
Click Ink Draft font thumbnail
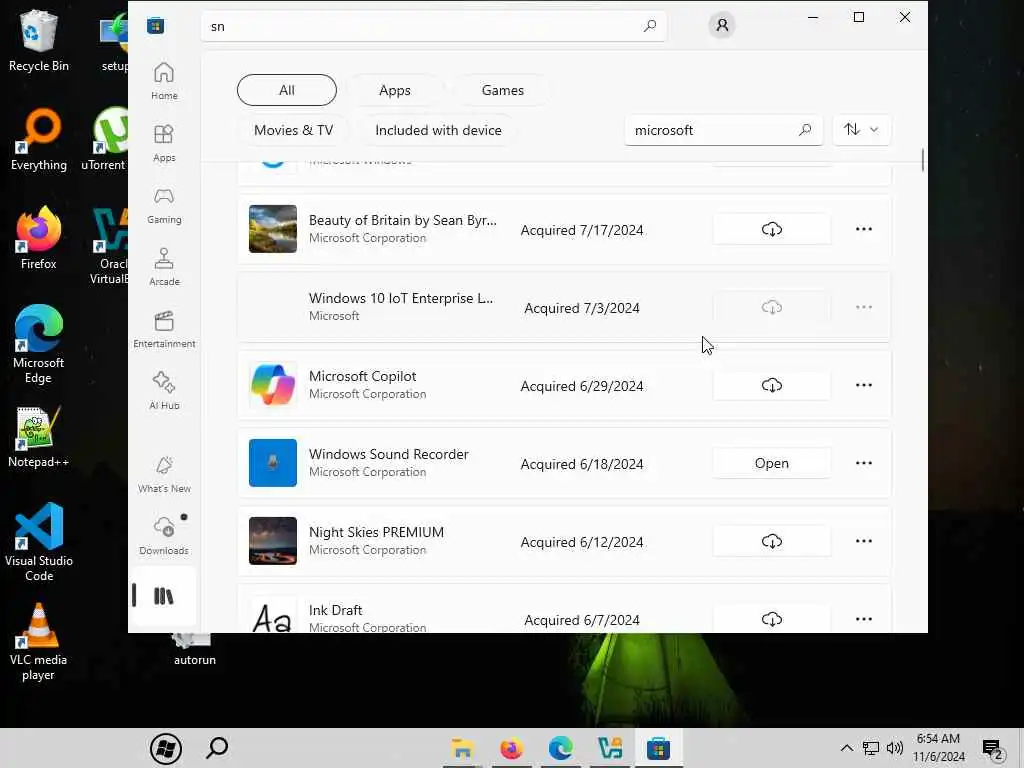pyautogui.click(x=273, y=617)
